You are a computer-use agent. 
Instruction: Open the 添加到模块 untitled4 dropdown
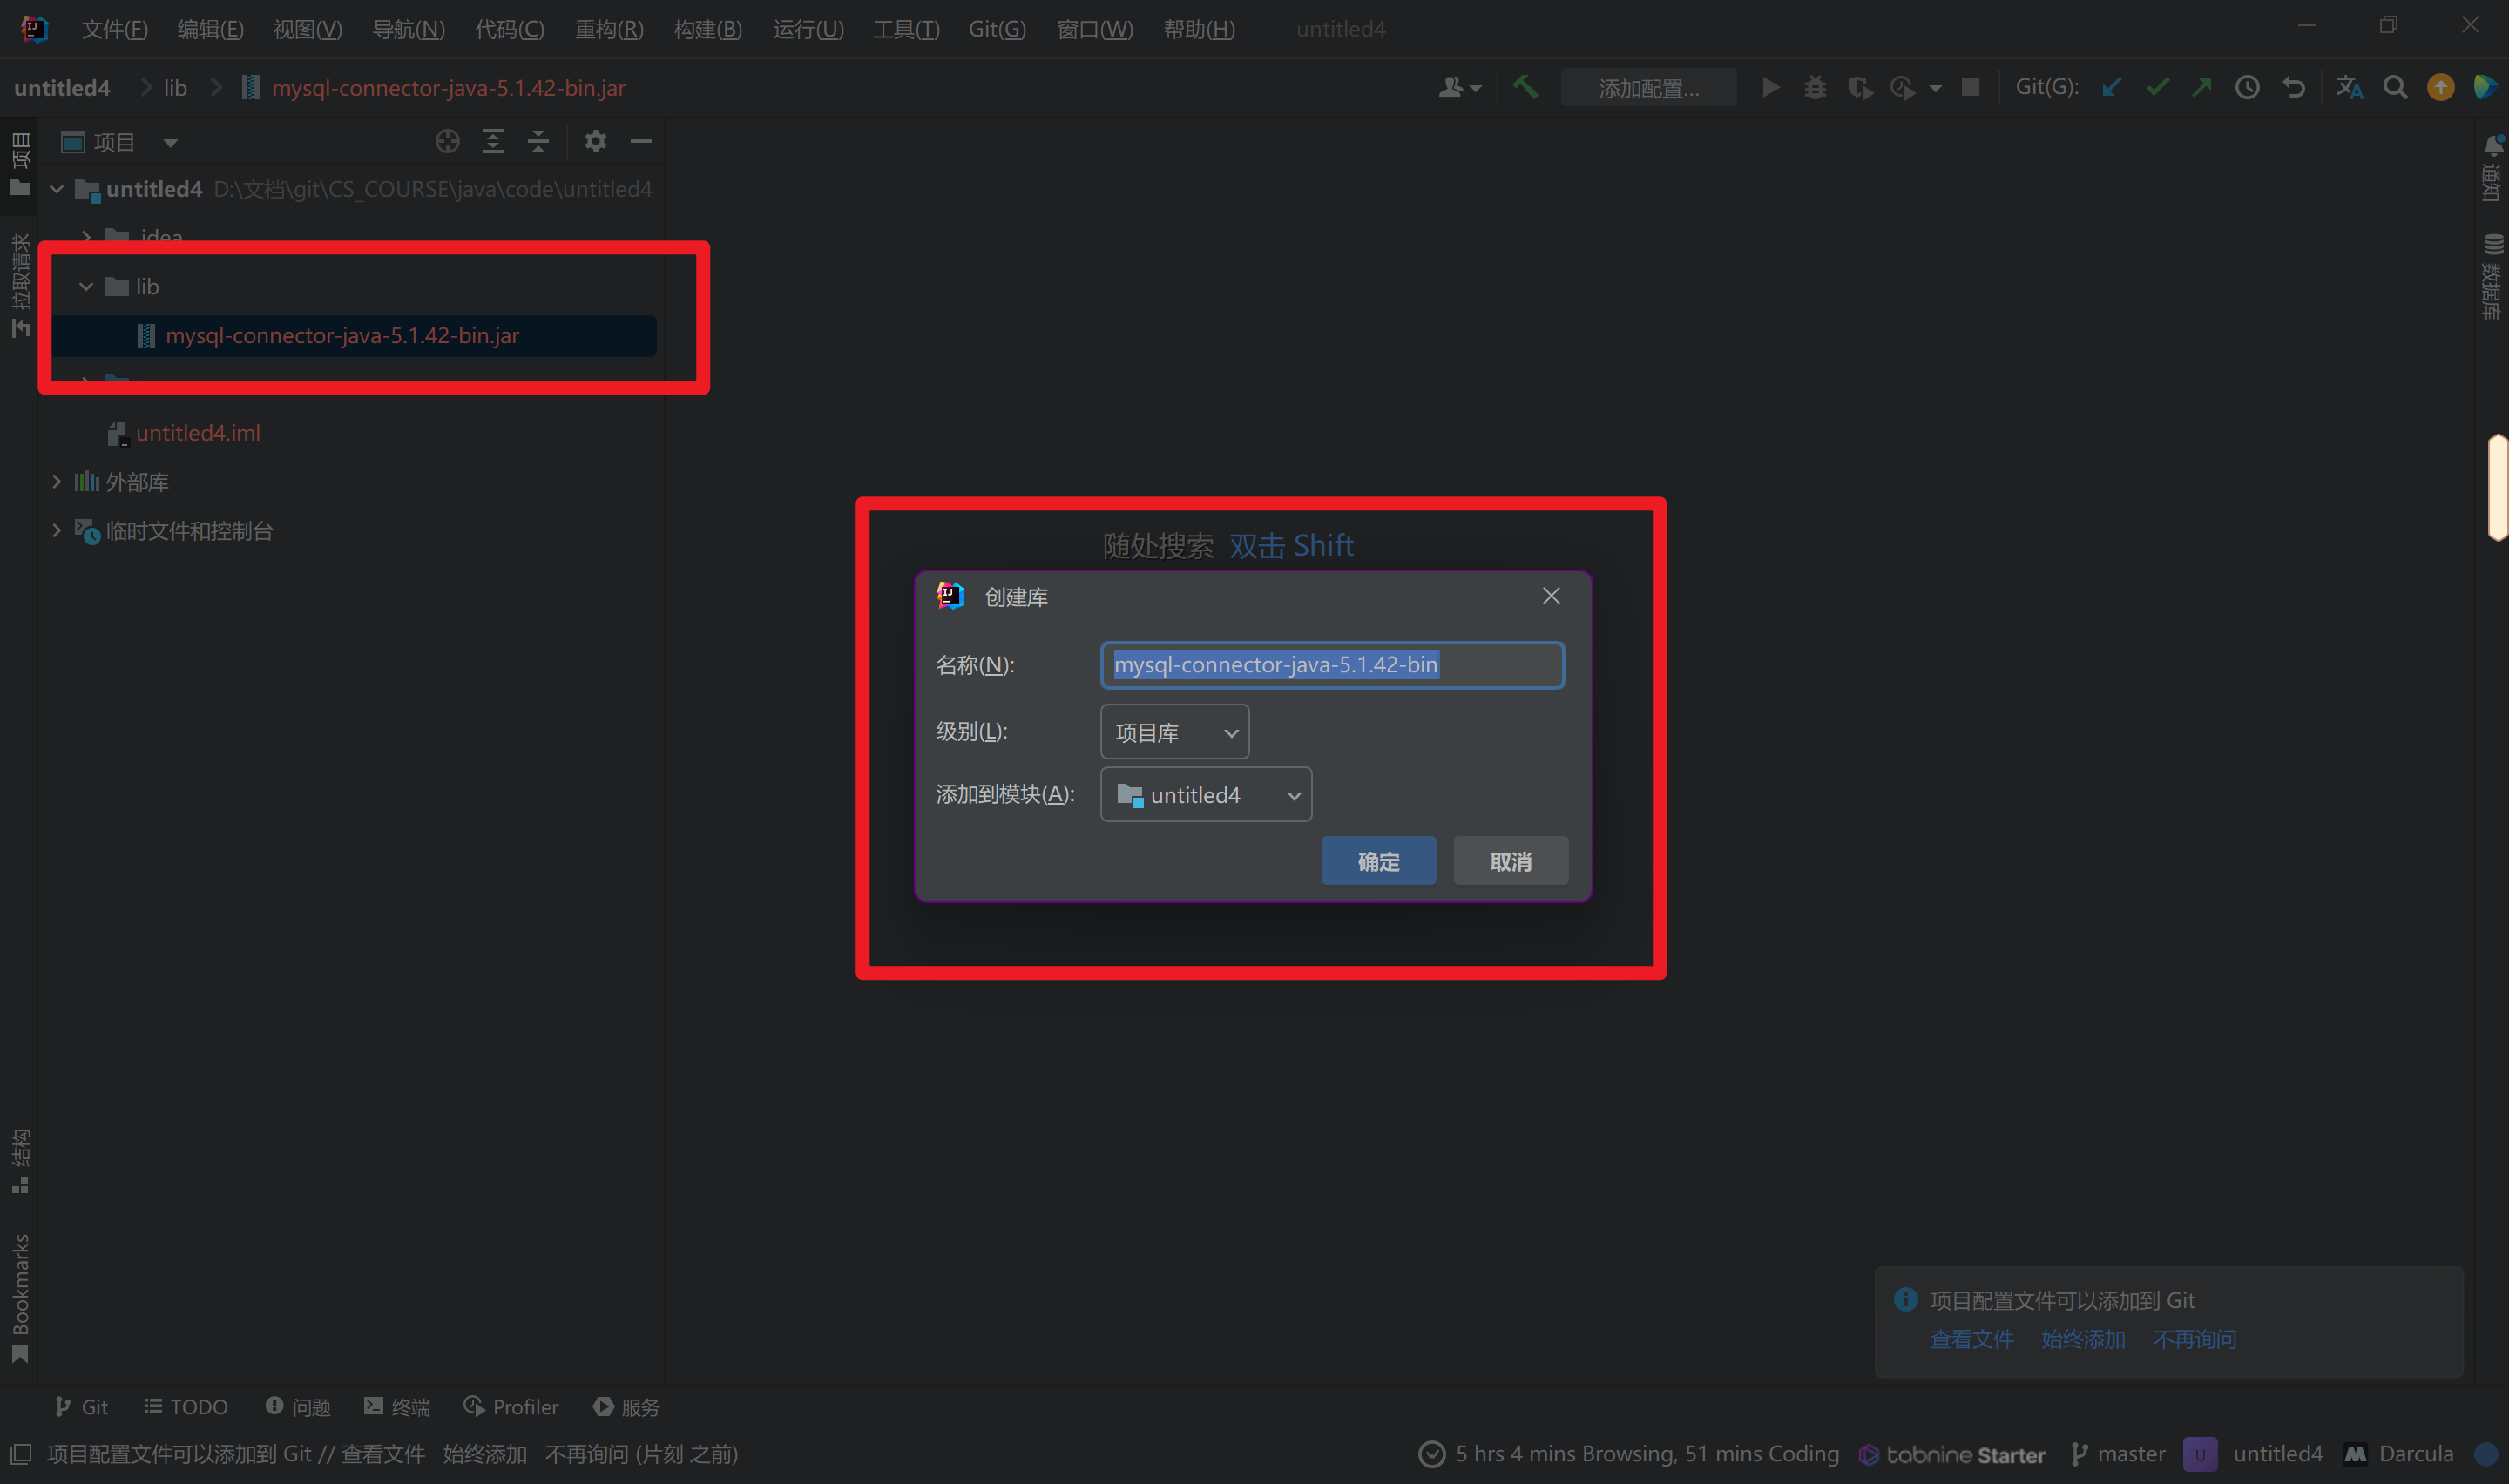(1206, 794)
